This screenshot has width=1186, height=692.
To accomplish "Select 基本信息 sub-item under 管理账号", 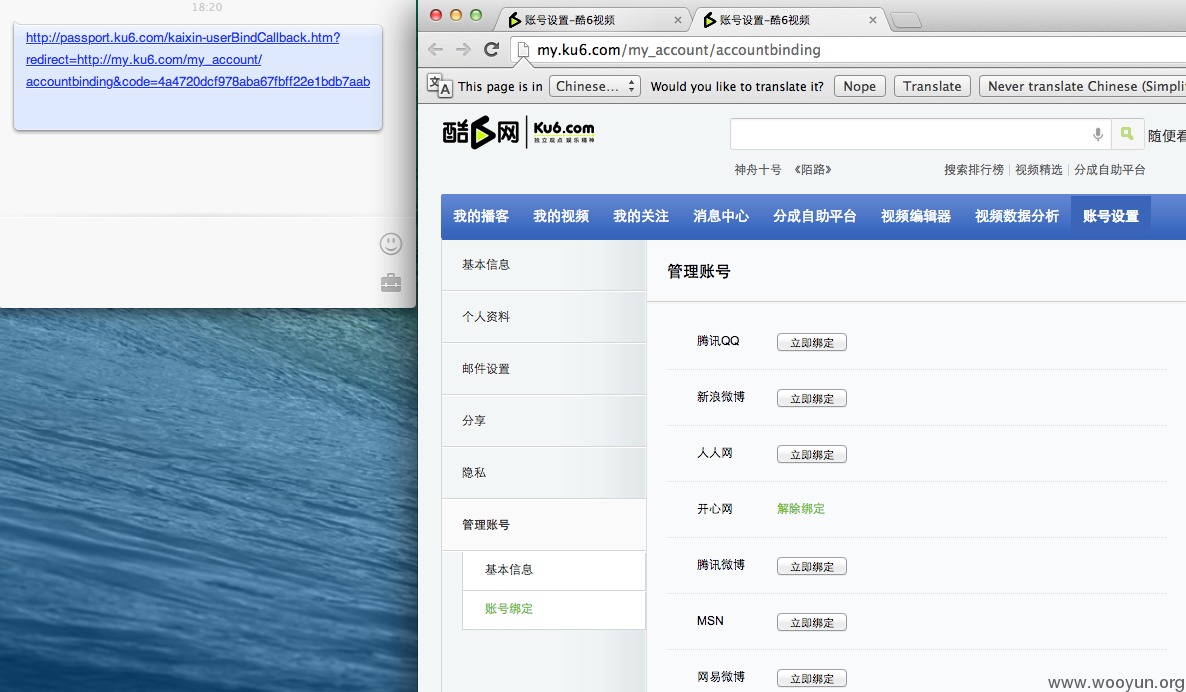I will click(554, 570).
